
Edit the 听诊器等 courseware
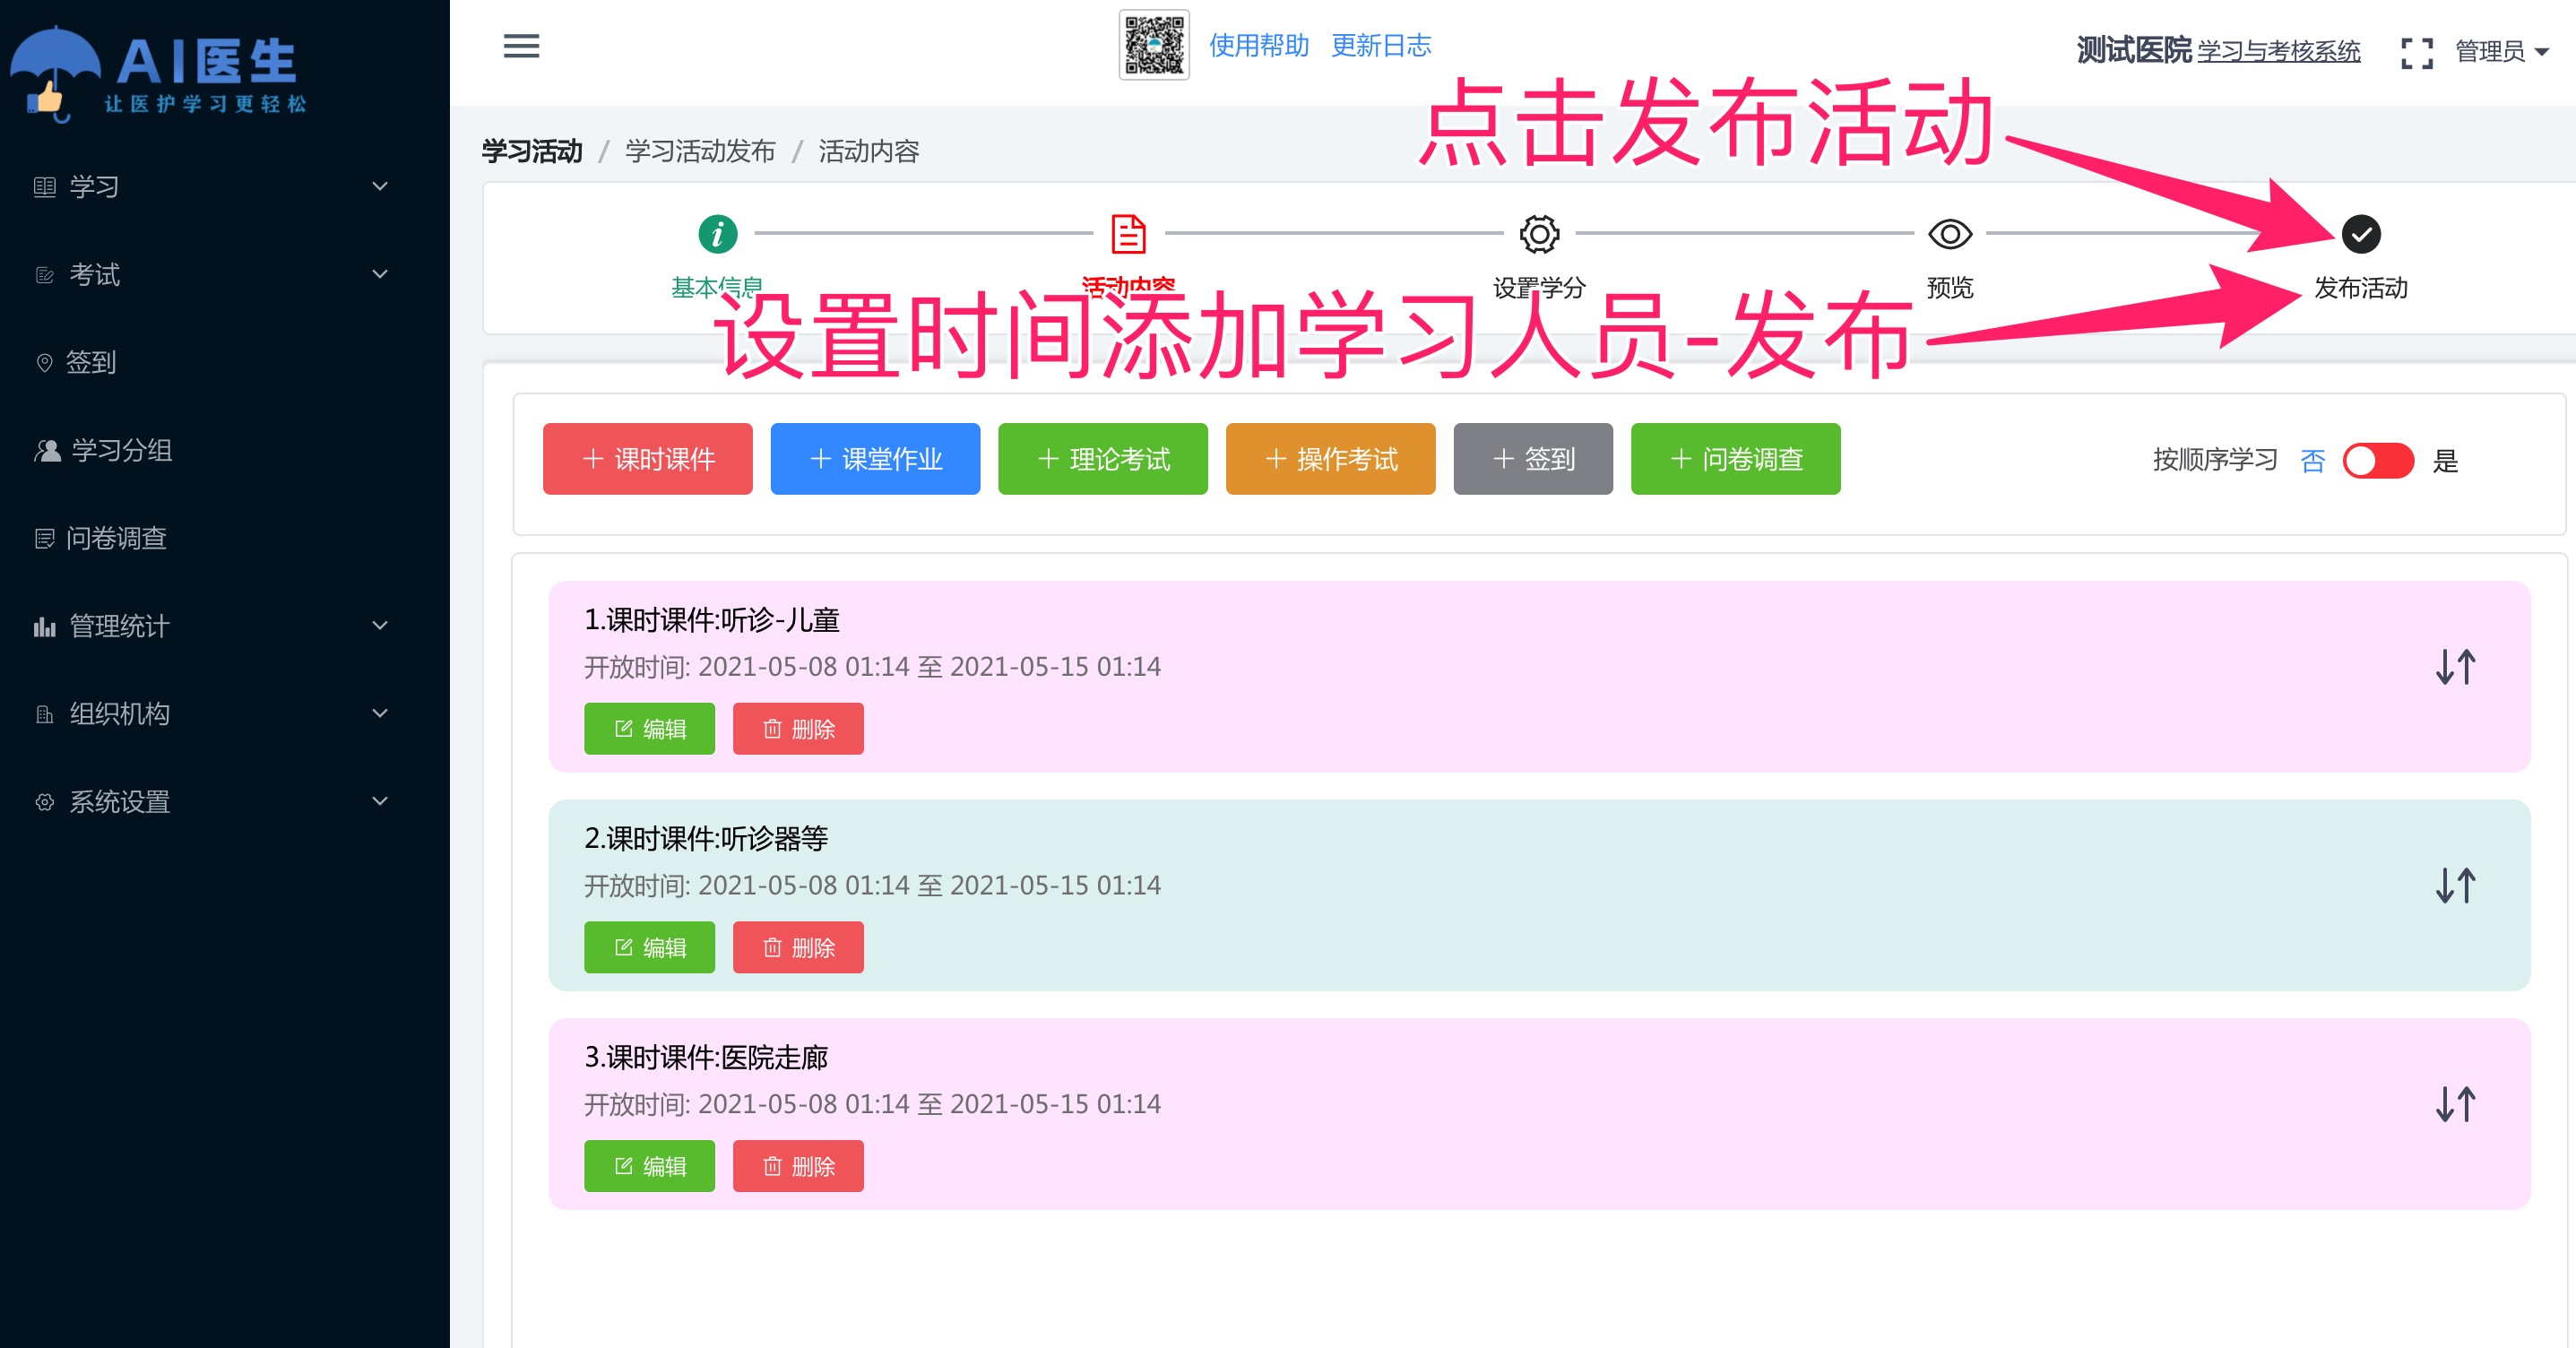[x=649, y=948]
